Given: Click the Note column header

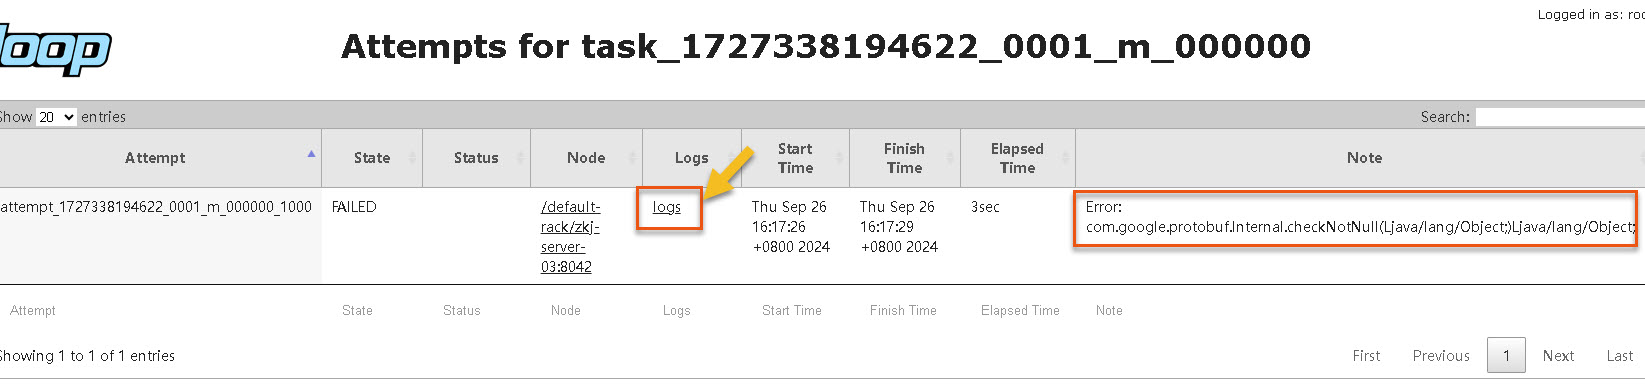Looking at the screenshot, I should tap(1364, 158).
